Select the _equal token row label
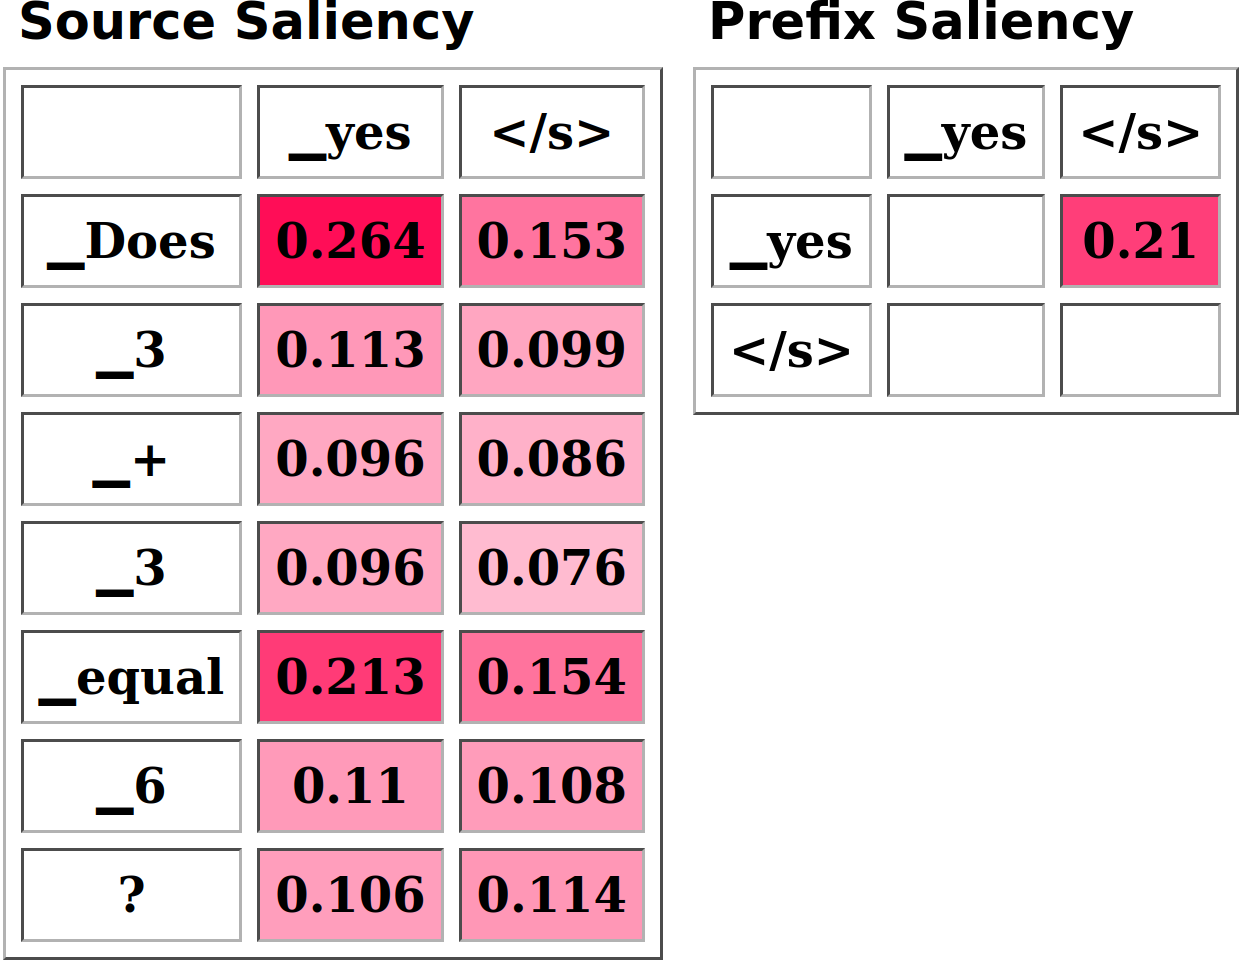The image size is (1242, 963). [x=131, y=677]
